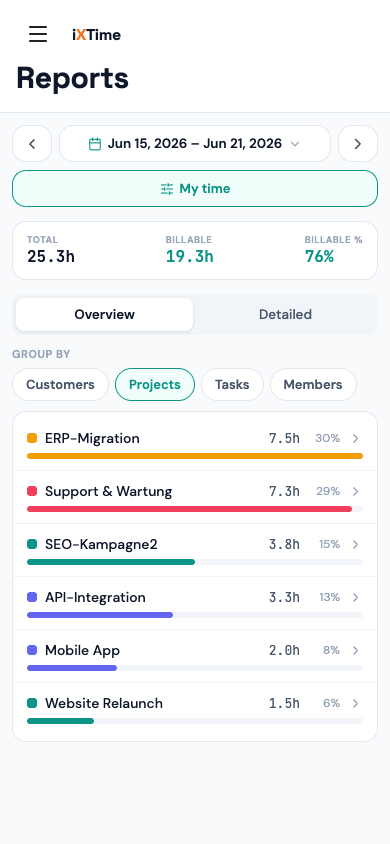The height and width of the screenshot is (844, 390).
Task: Click the ERP-Migration progress bar
Action: pyautogui.click(x=195, y=456)
